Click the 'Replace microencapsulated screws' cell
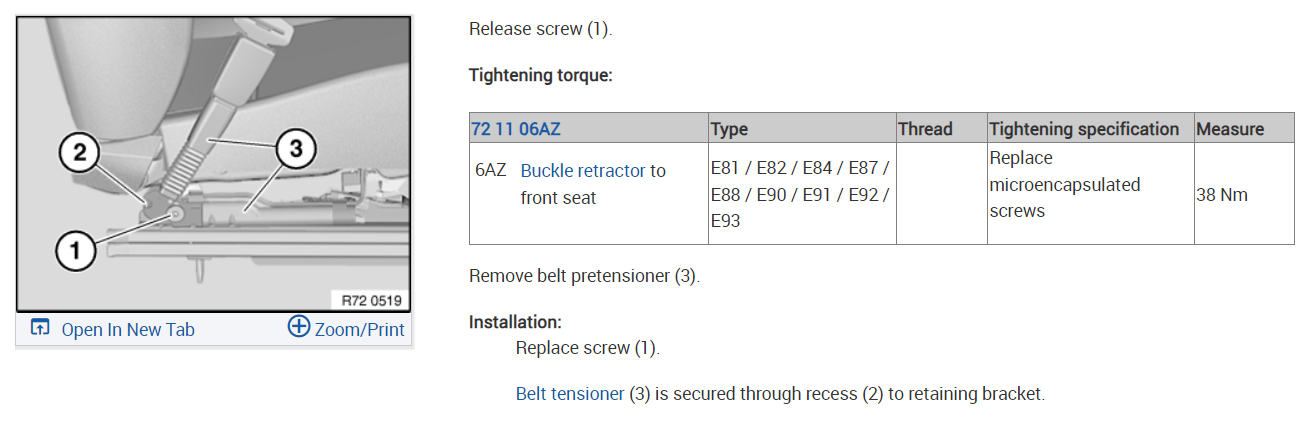 1064,185
